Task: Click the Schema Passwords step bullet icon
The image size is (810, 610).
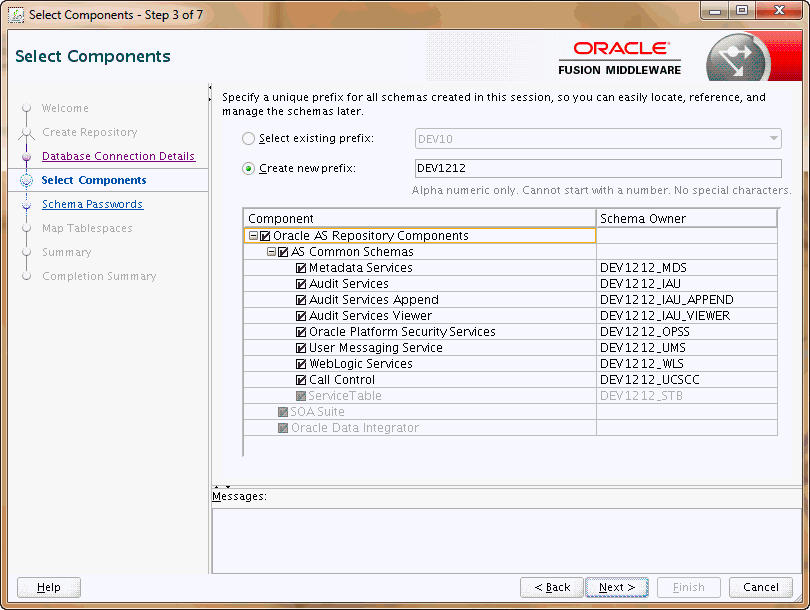Action: (26, 205)
